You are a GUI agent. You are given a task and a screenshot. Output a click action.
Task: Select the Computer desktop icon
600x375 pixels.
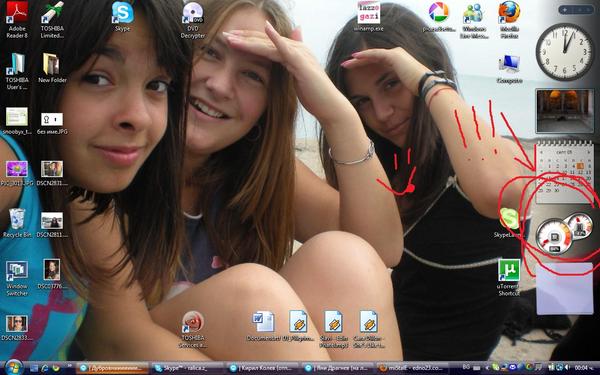click(x=509, y=69)
